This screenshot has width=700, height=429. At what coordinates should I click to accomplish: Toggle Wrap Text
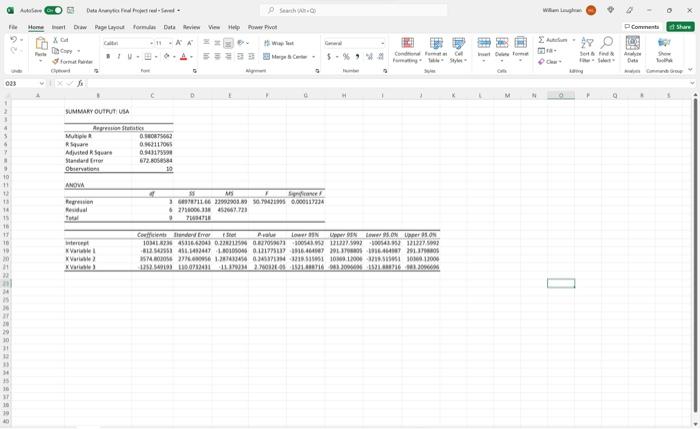pos(279,43)
